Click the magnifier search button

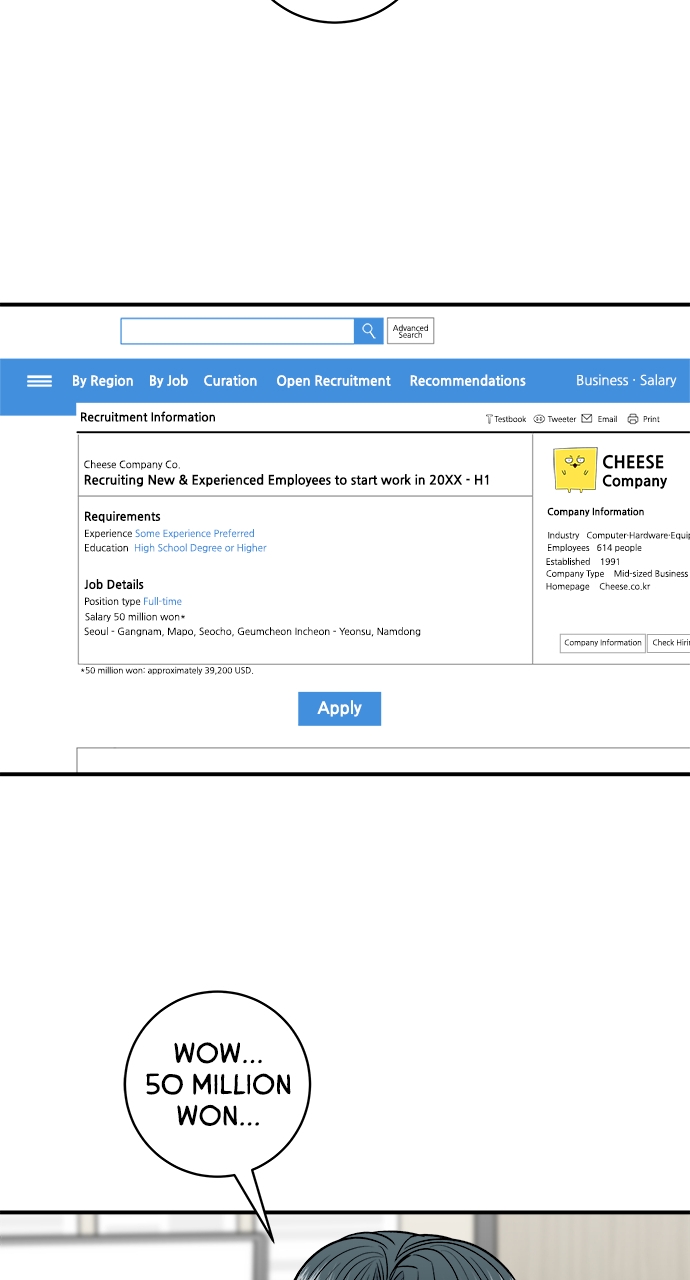pyautogui.click(x=369, y=331)
